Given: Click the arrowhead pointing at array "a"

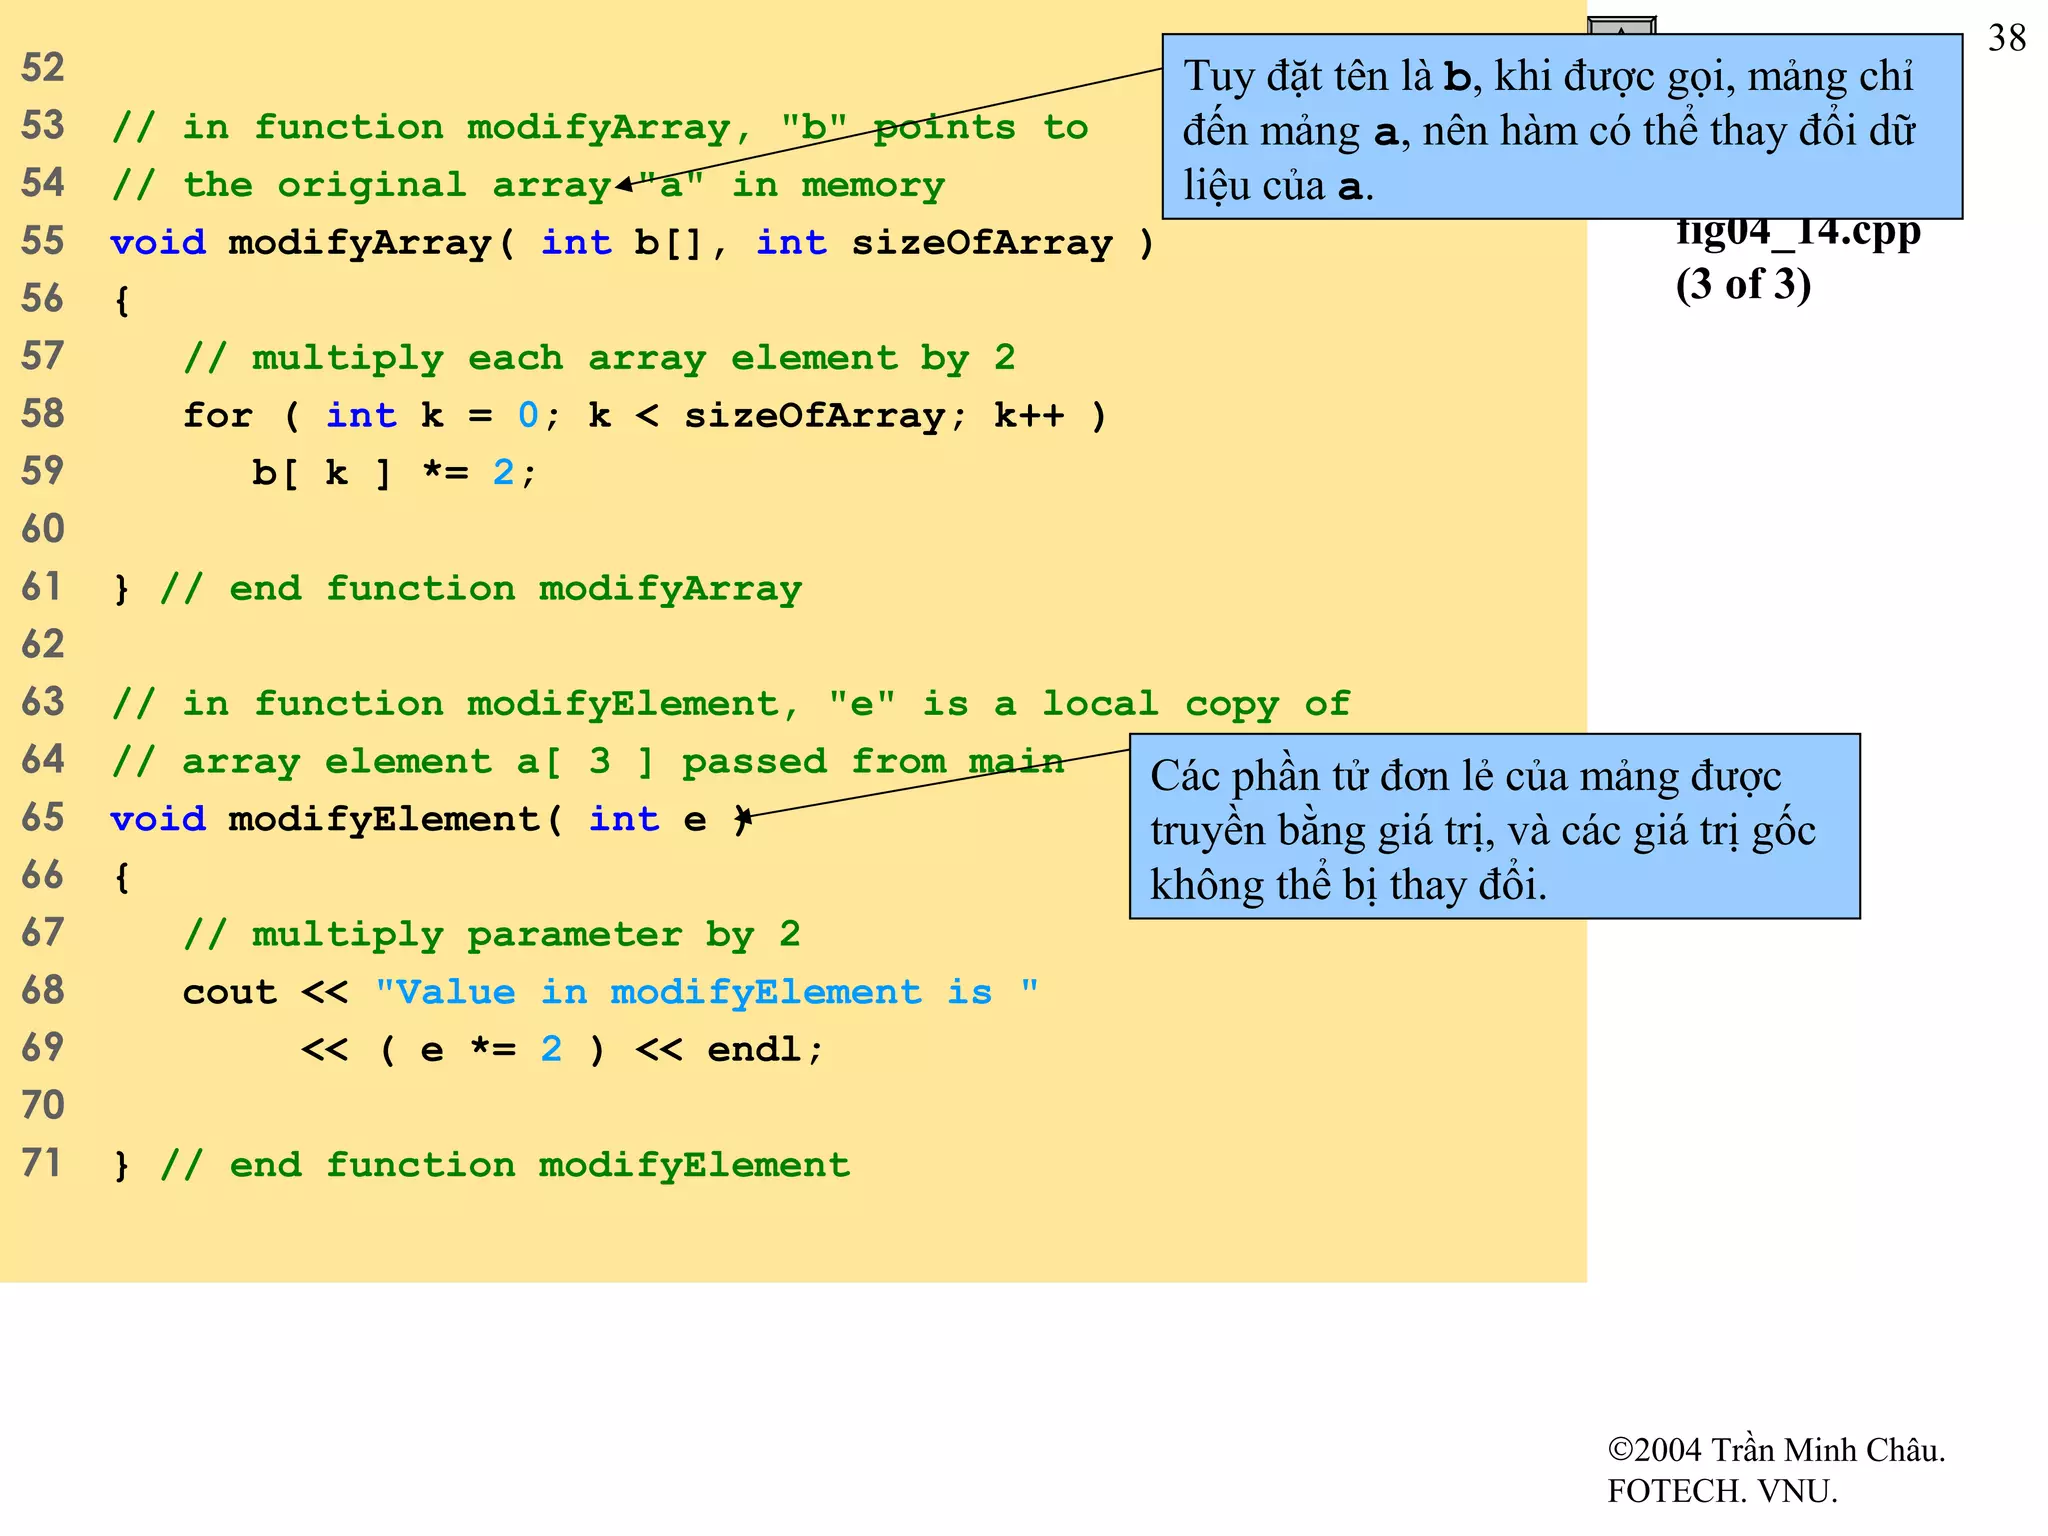Looking at the screenshot, I should 624,184.
